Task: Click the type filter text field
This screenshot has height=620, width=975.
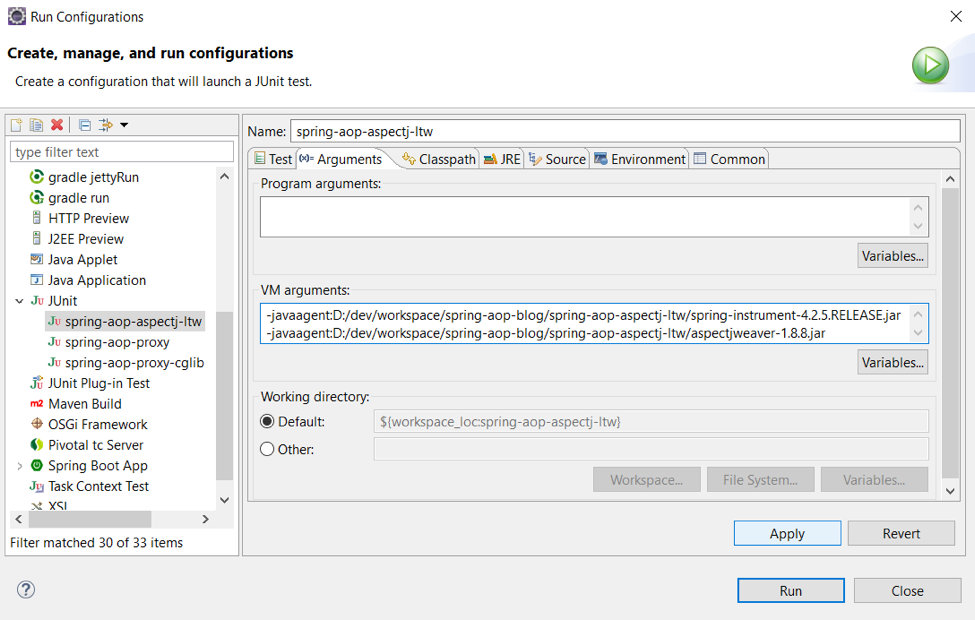Action: (122, 152)
